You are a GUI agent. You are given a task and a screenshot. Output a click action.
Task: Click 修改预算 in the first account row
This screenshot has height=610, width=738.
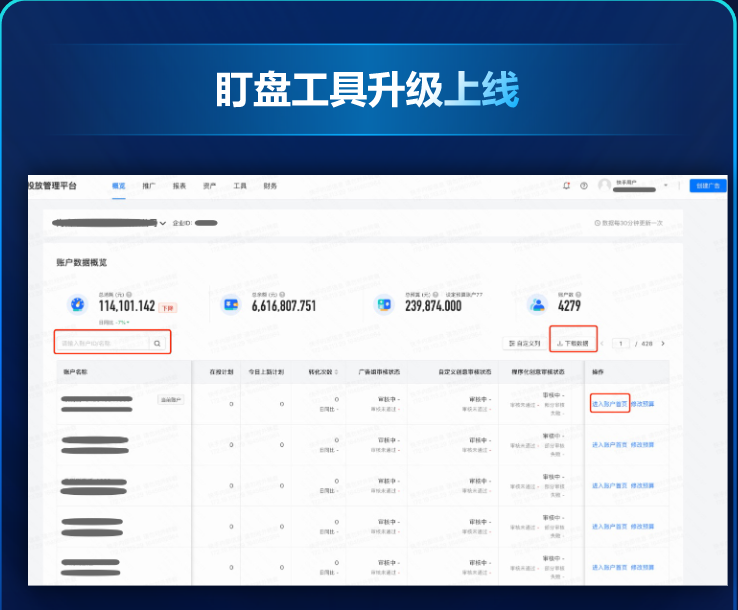[x=642, y=404]
